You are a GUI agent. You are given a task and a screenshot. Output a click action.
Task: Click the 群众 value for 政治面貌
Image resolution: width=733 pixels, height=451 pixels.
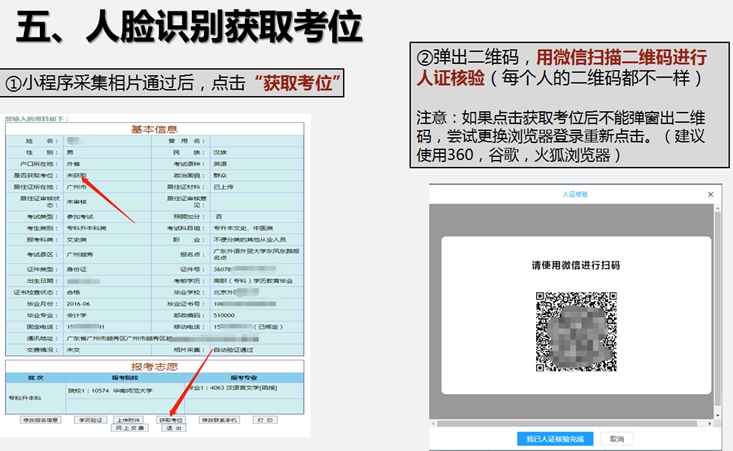point(220,175)
